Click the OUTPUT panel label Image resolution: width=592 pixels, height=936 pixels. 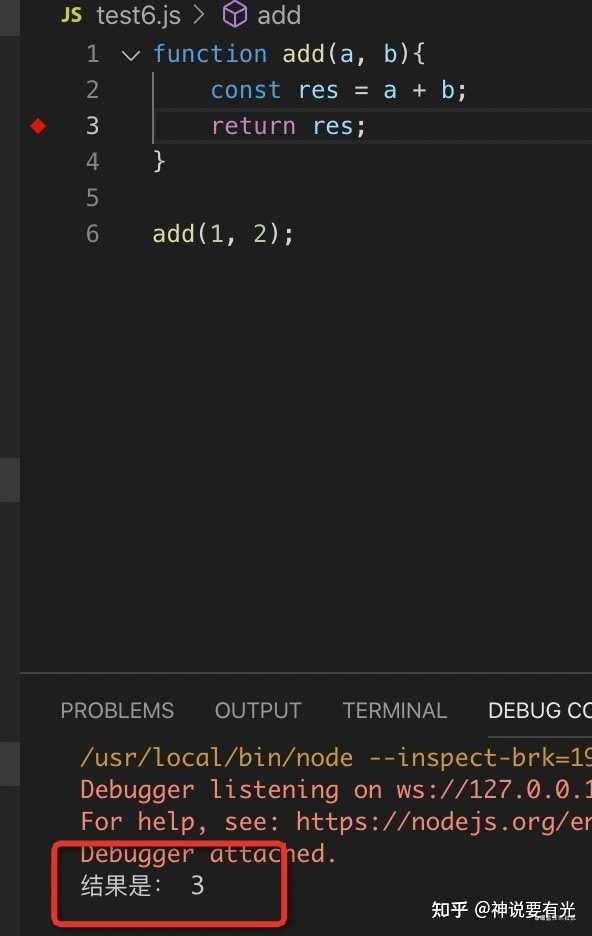tap(258, 710)
